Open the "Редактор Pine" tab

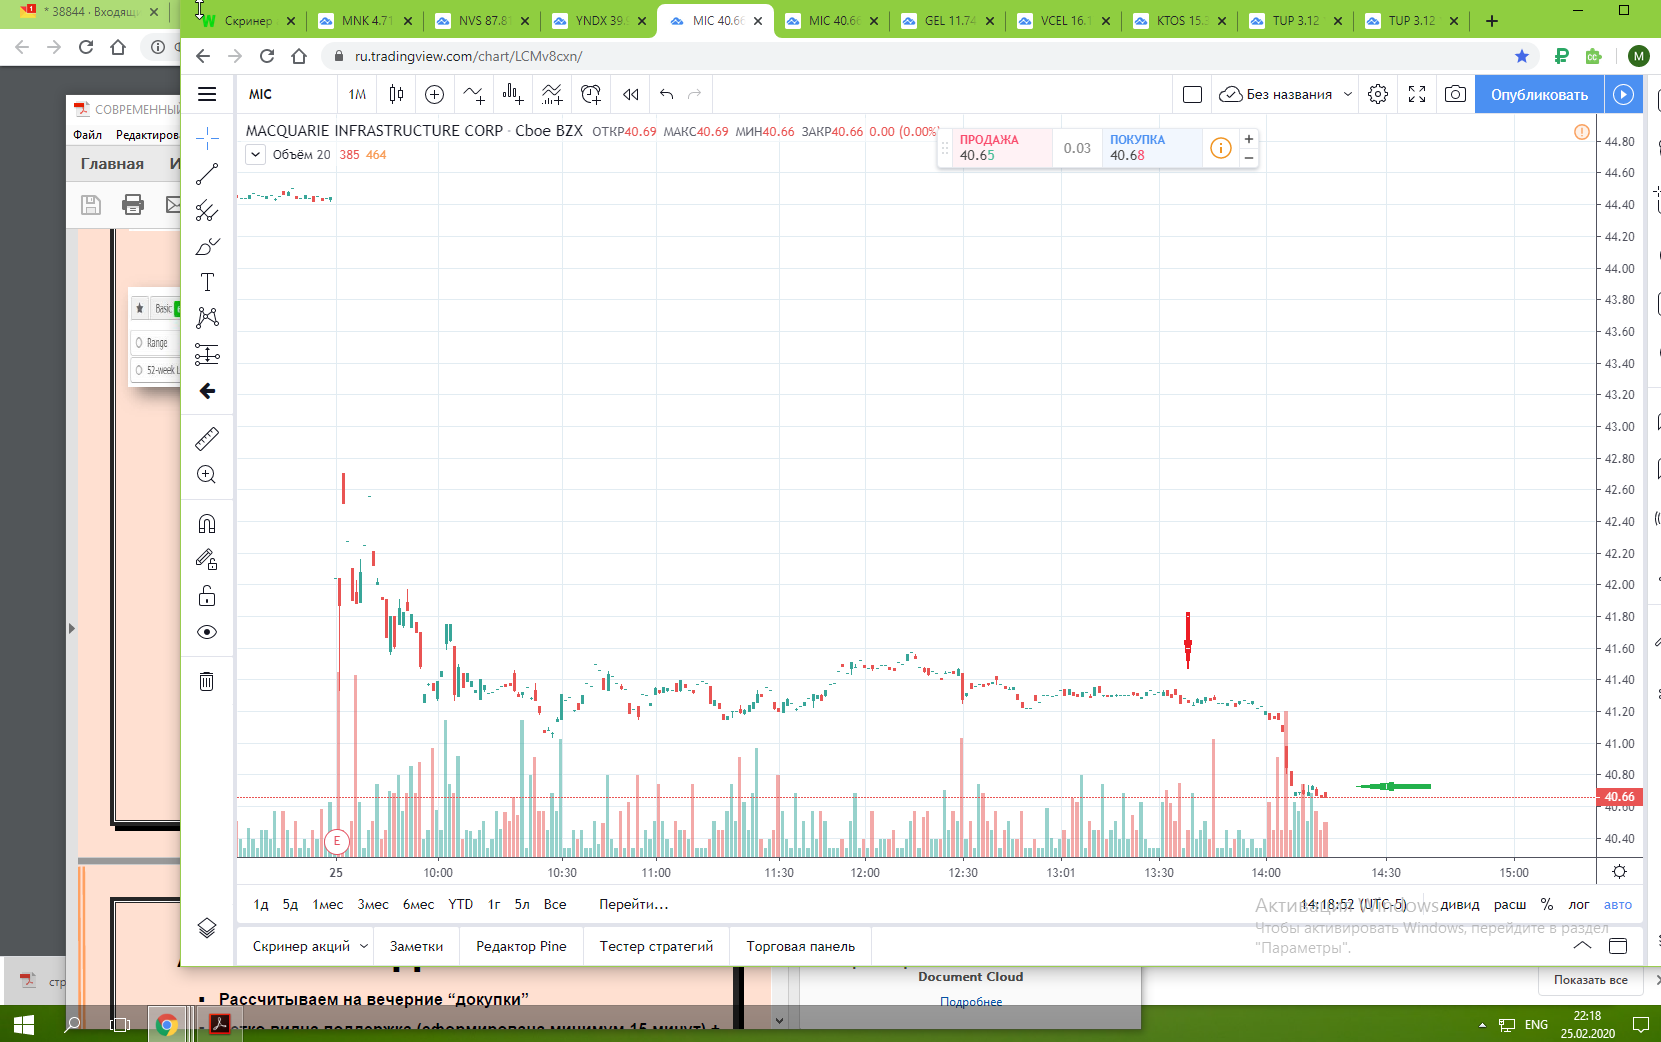pos(521,946)
